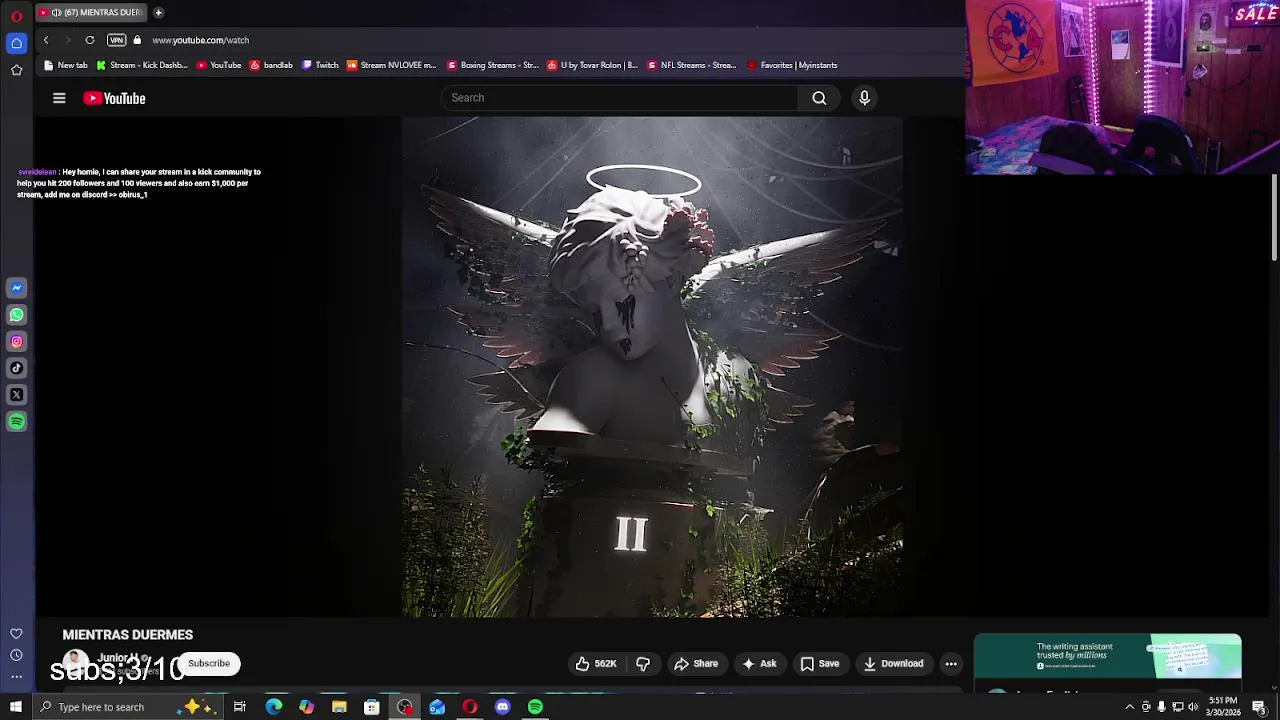Viewport: 1280px width, 720px height.
Task: Share the video
Action: (696, 663)
